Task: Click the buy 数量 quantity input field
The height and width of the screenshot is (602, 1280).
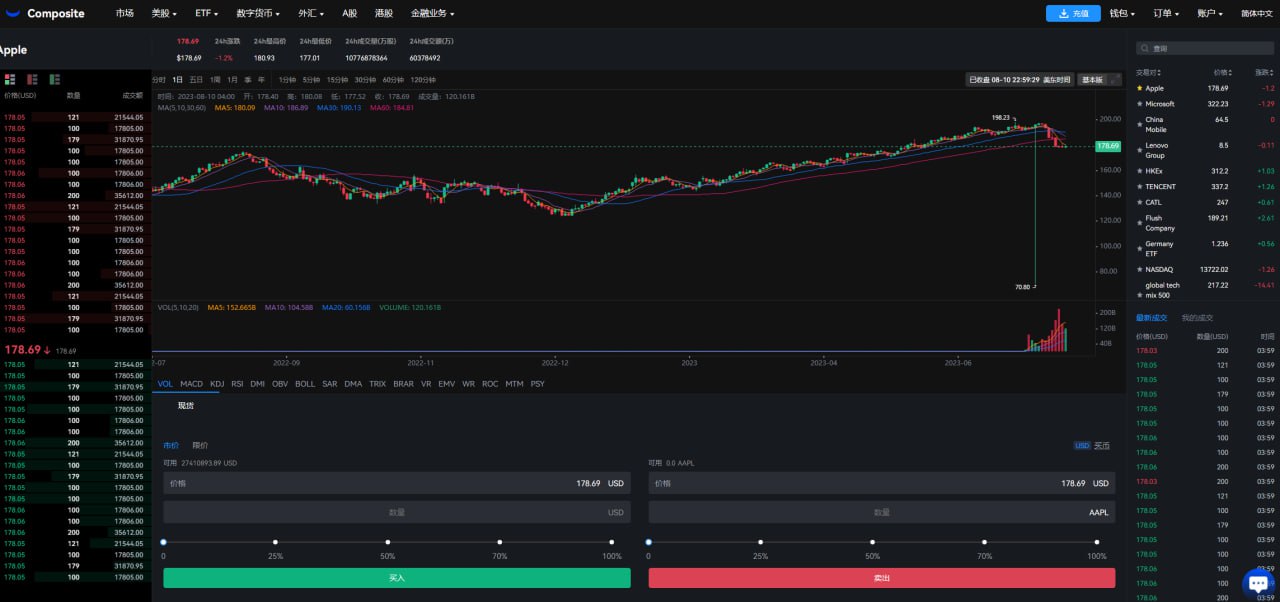Action: (x=397, y=512)
